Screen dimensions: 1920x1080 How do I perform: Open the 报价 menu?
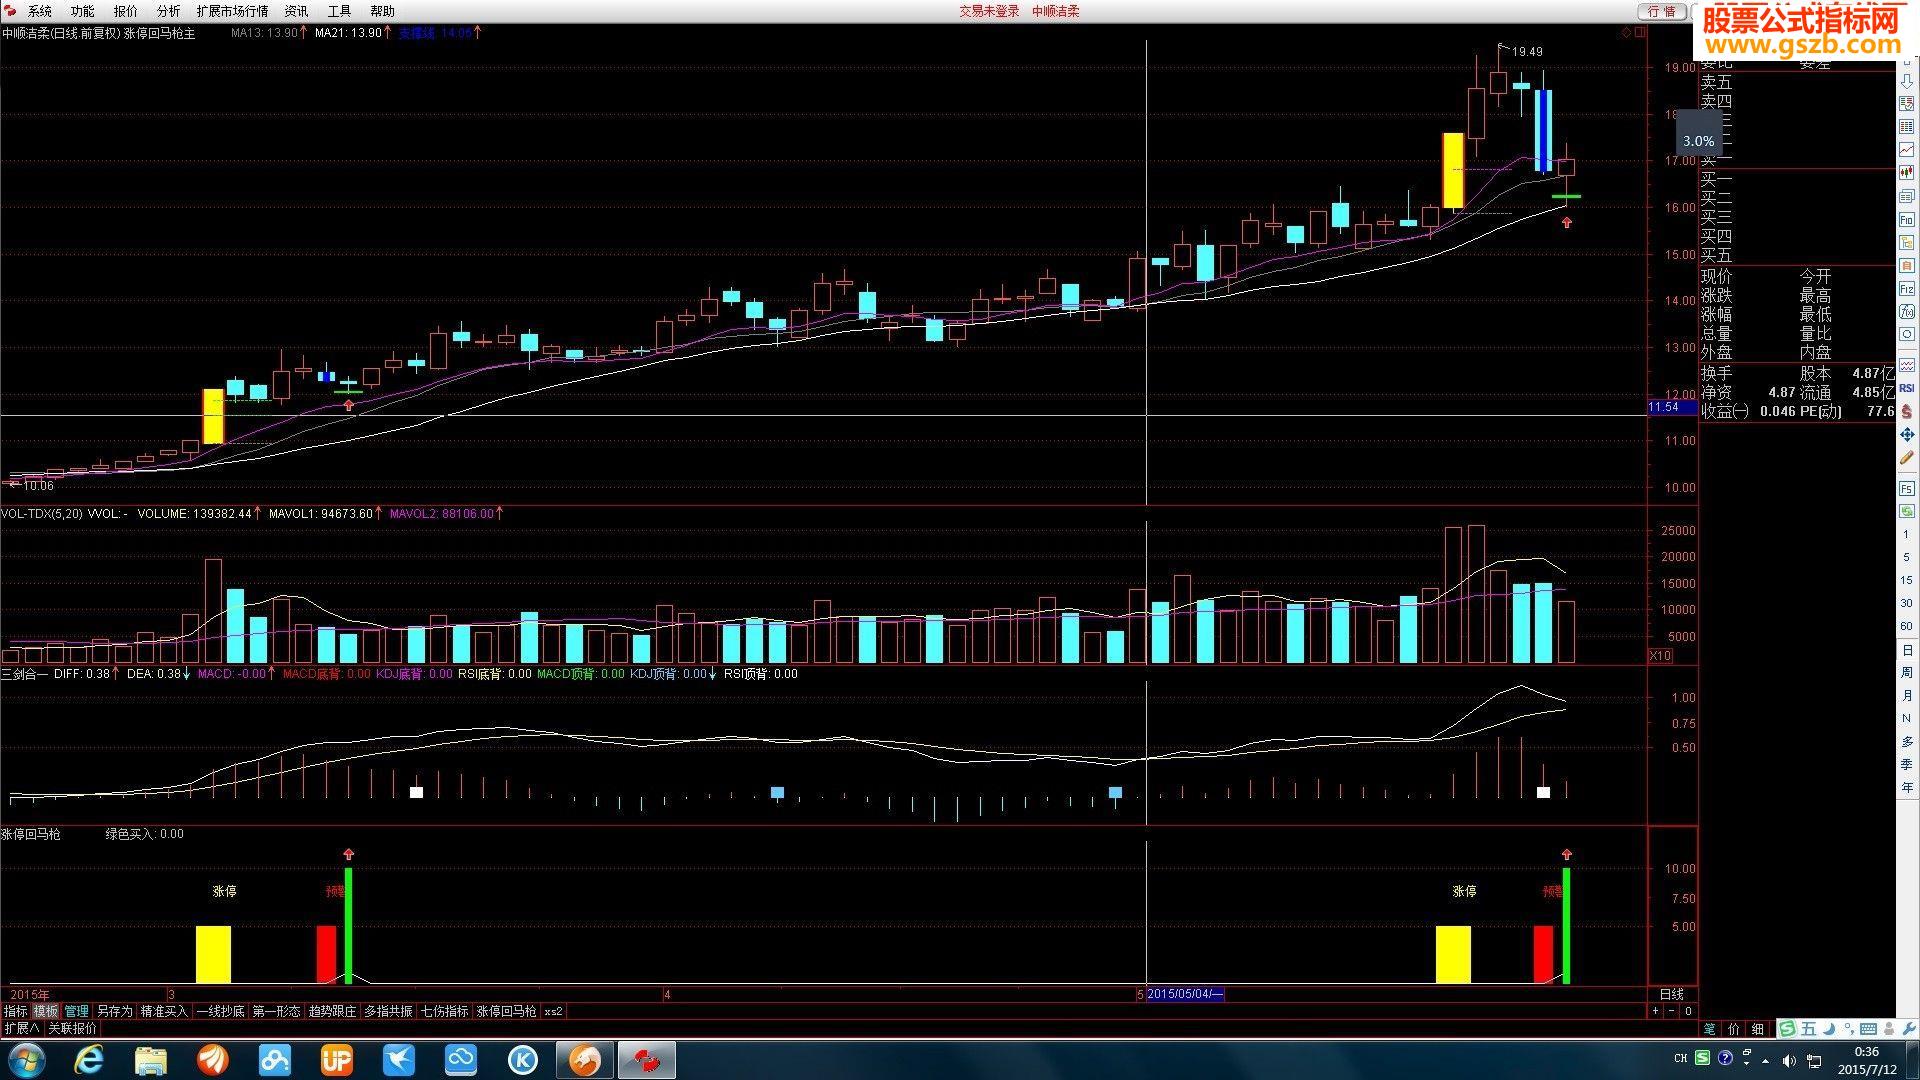tap(125, 11)
